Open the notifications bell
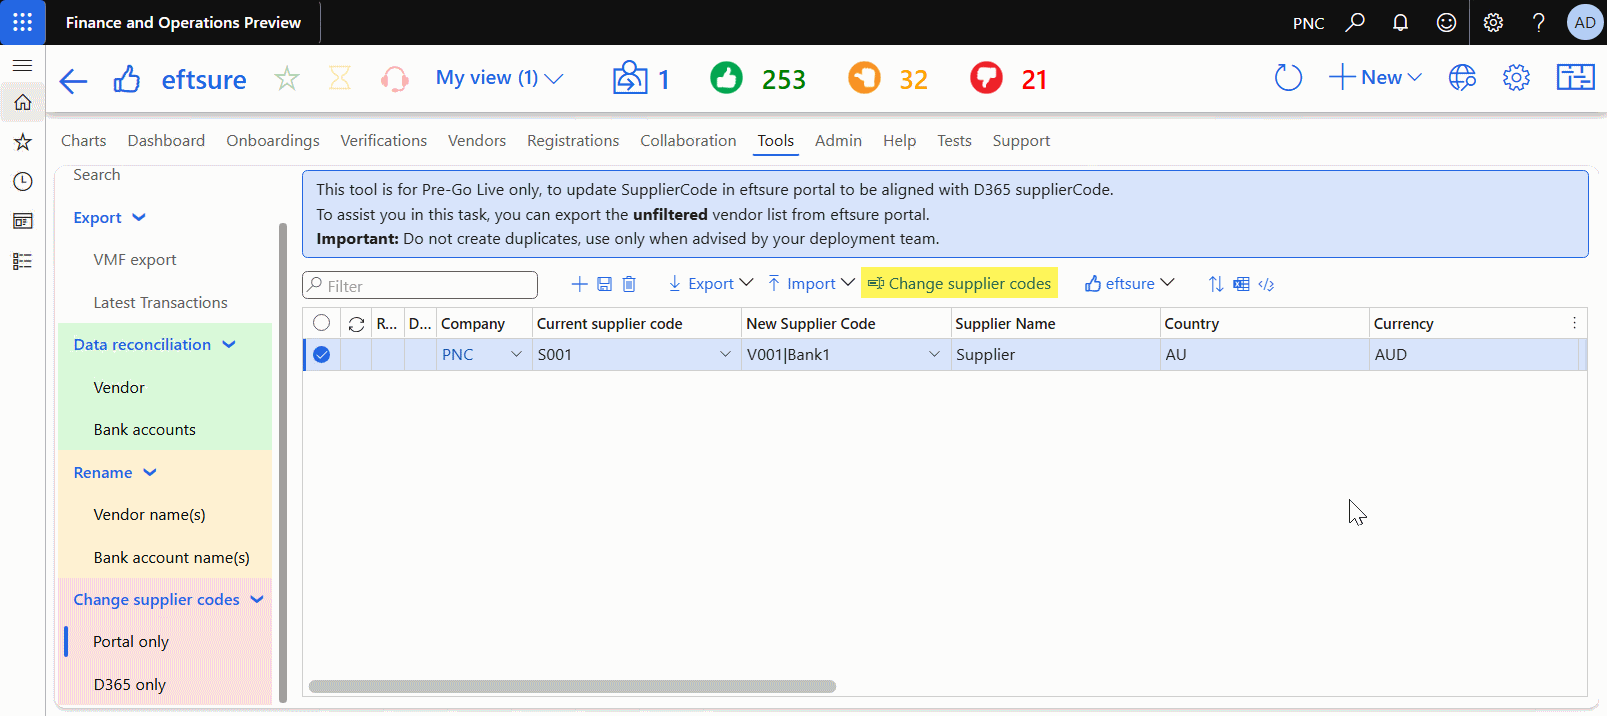Viewport: 1607px width, 716px height. [1400, 22]
